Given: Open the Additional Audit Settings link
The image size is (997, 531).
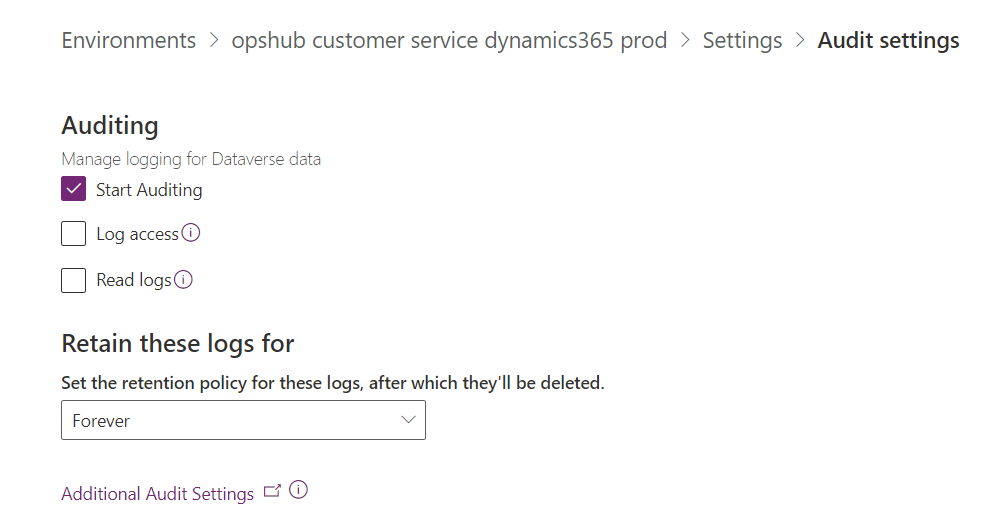Looking at the screenshot, I should click(x=158, y=494).
